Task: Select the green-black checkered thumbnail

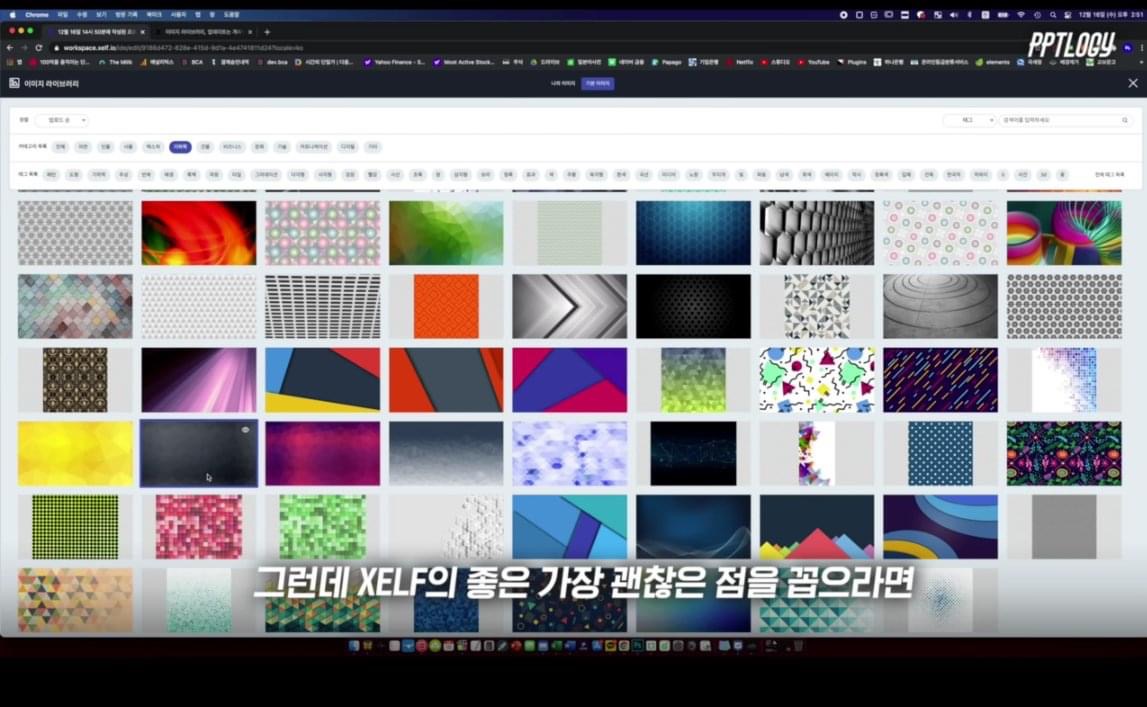Action: point(75,527)
